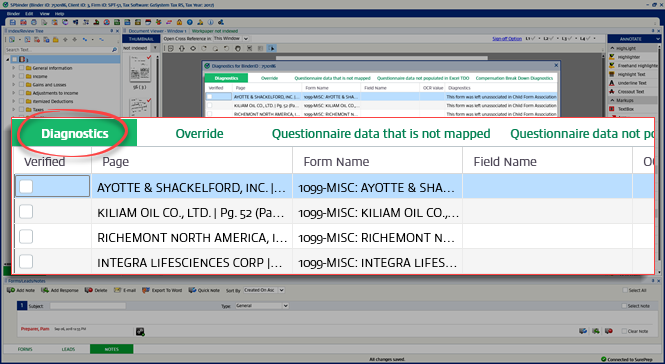Click the Quick Note icon
The height and width of the screenshot is (364, 665).
(x=192, y=290)
